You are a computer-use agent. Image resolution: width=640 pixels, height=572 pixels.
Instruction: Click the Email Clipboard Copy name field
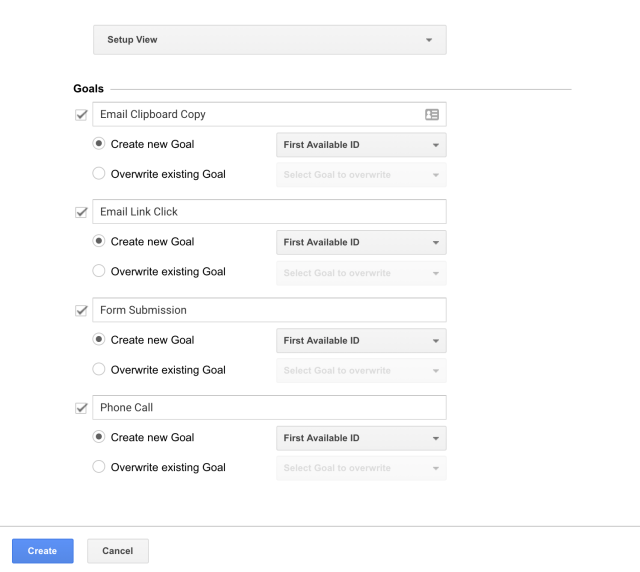[269, 114]
